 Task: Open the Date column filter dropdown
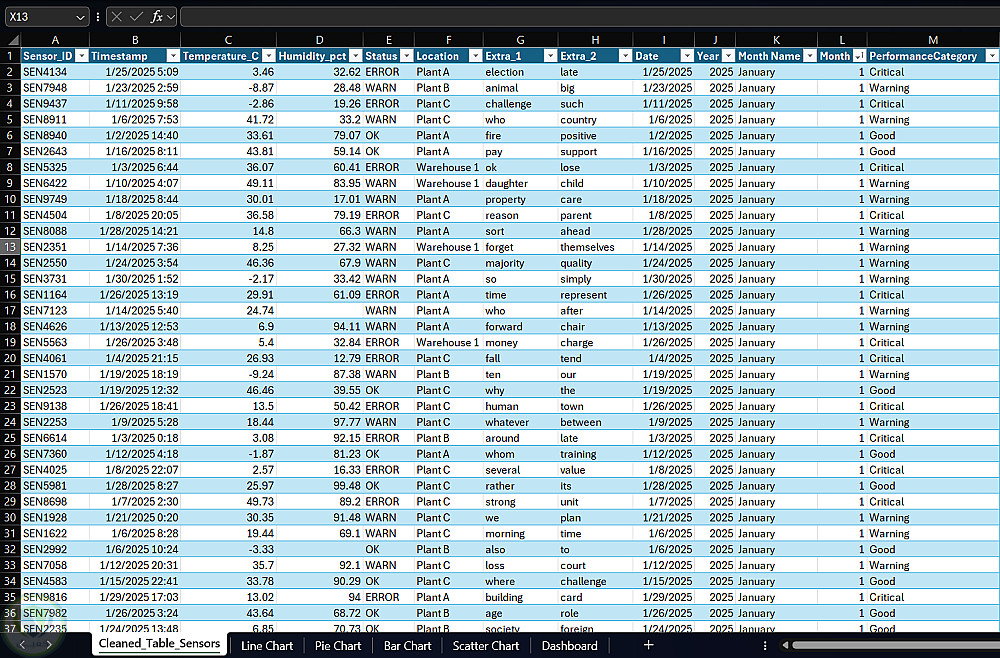coord(687,56)
